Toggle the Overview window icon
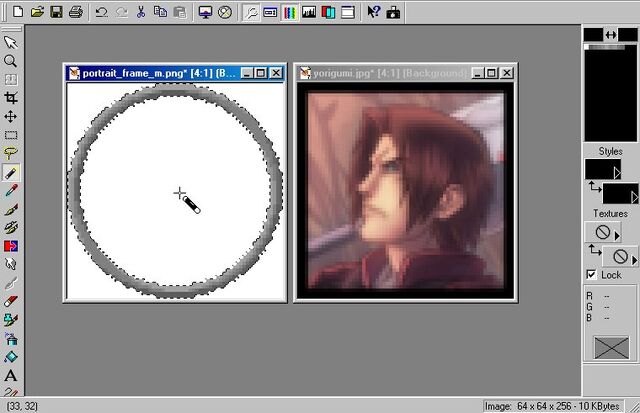This screenshot has width=640, height=413. [x=347, y=12]
